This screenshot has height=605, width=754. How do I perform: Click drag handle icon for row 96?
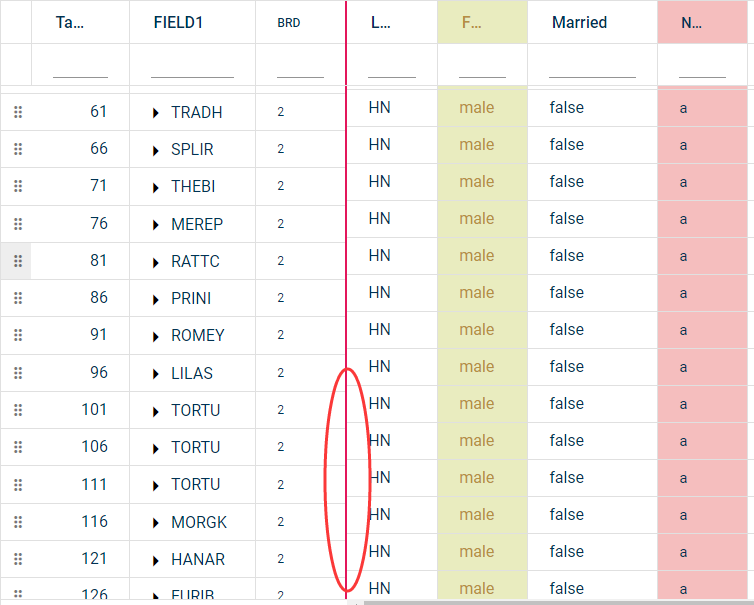17,373
